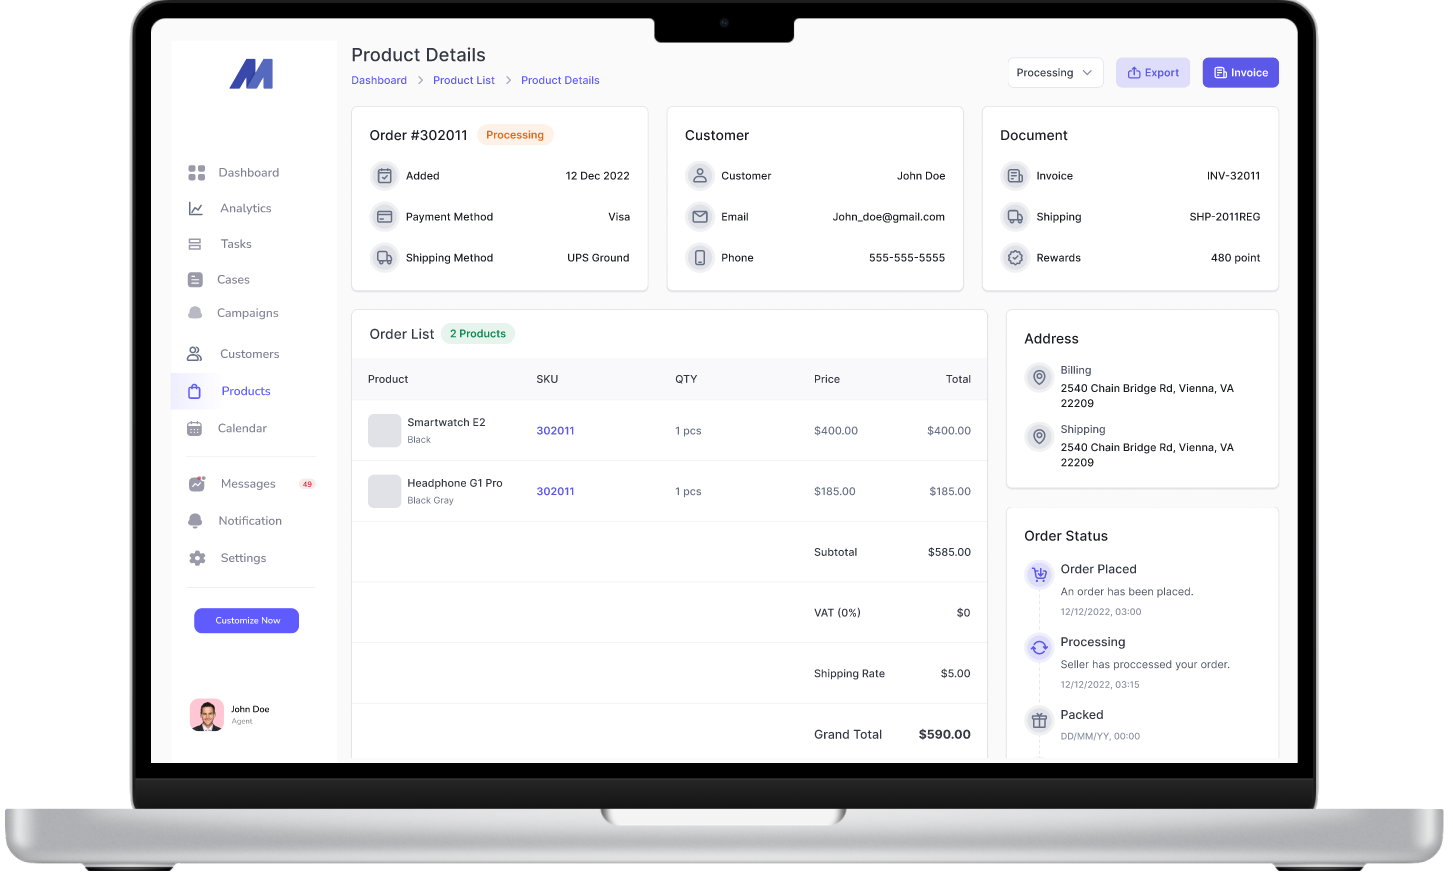Image resolution: width=1453 pixels, height=875 pixels.
Task: Navigate to Product List breadcrumb
Action: [463, 81]
